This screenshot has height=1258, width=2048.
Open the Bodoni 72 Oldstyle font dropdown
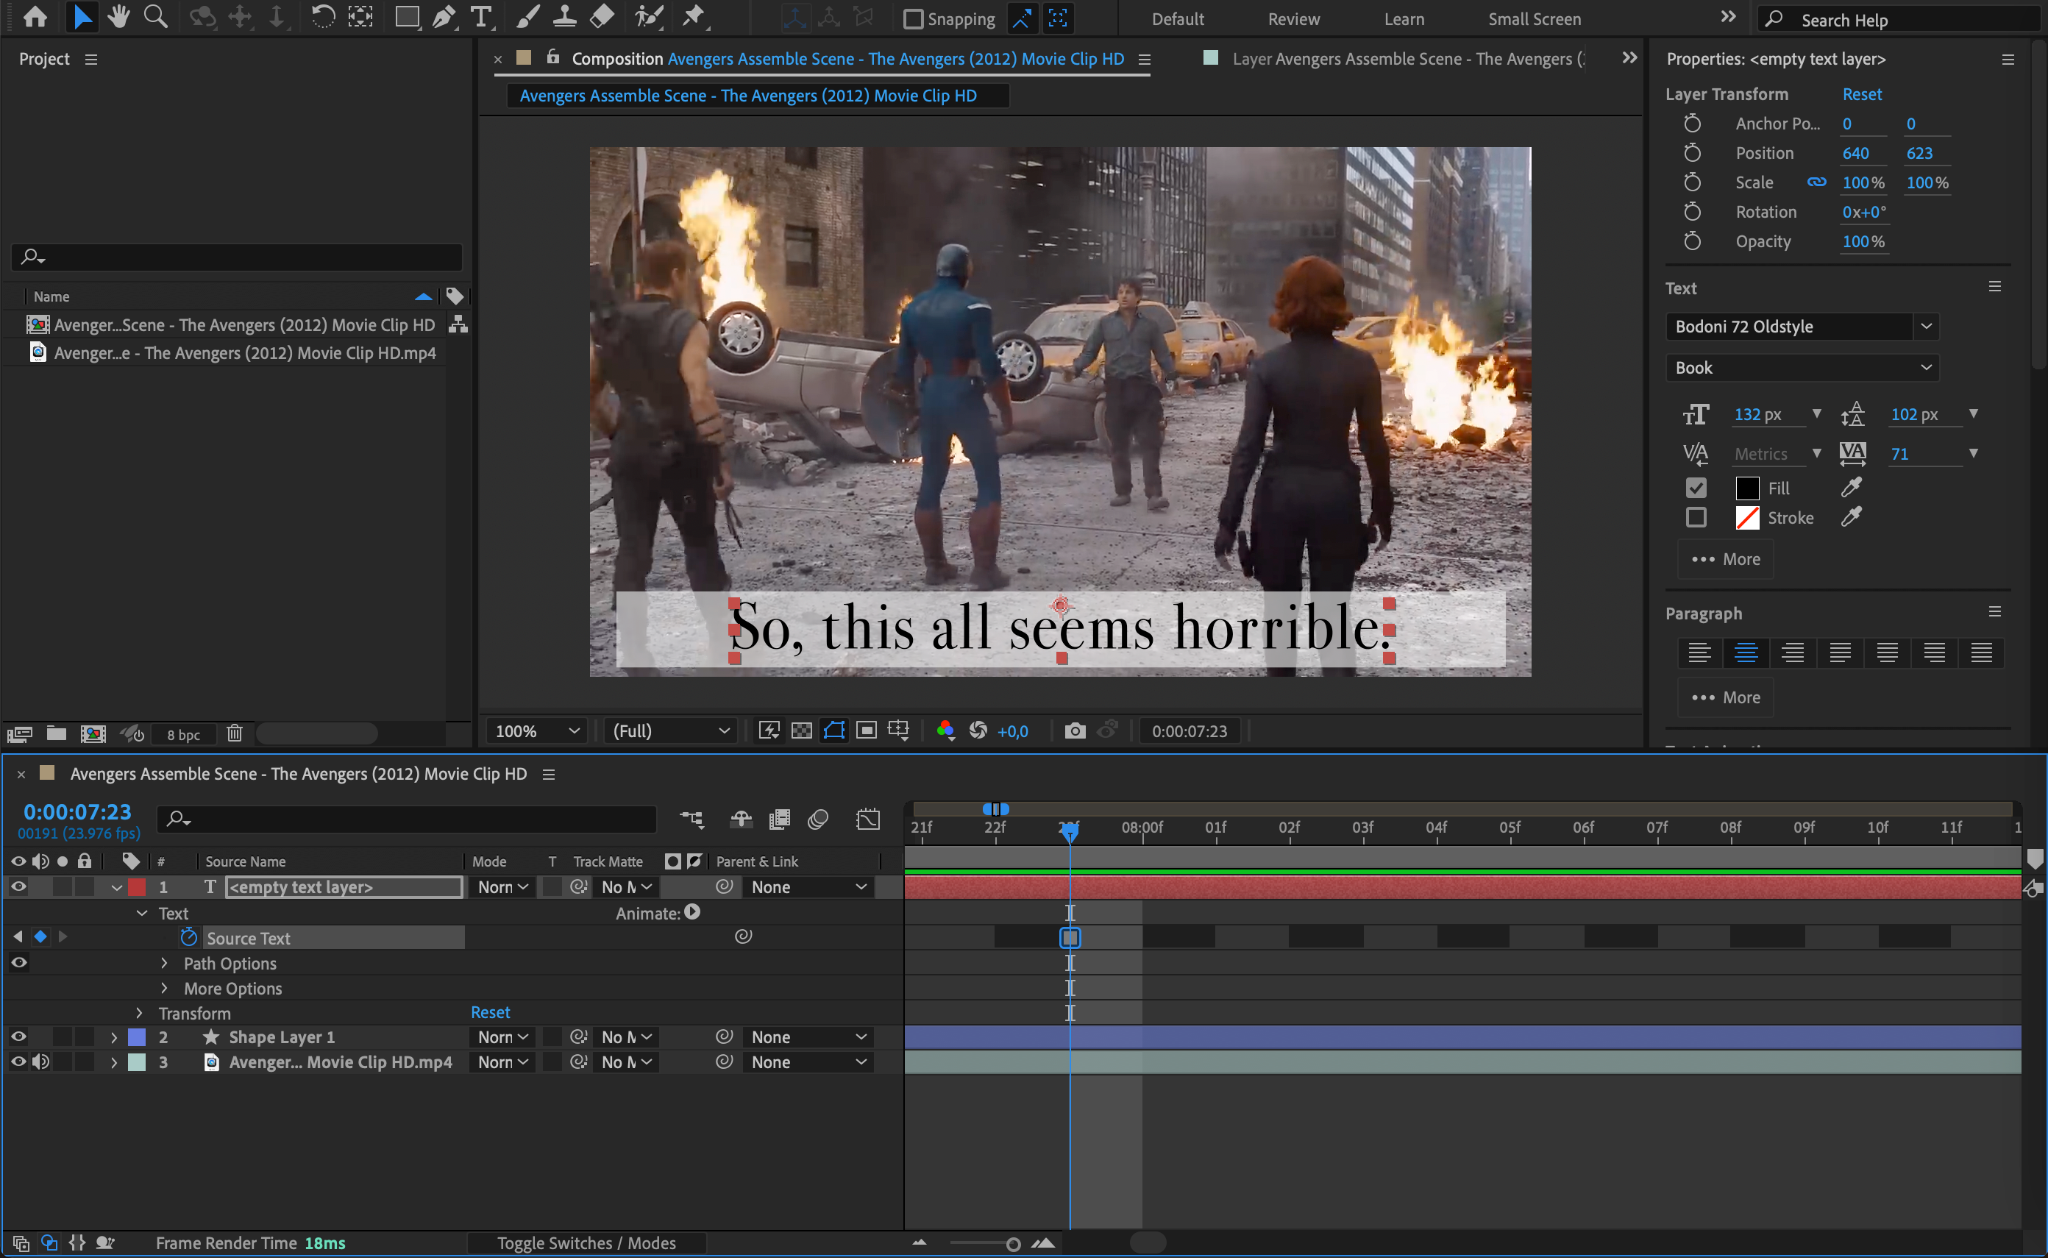point(1926,327)
